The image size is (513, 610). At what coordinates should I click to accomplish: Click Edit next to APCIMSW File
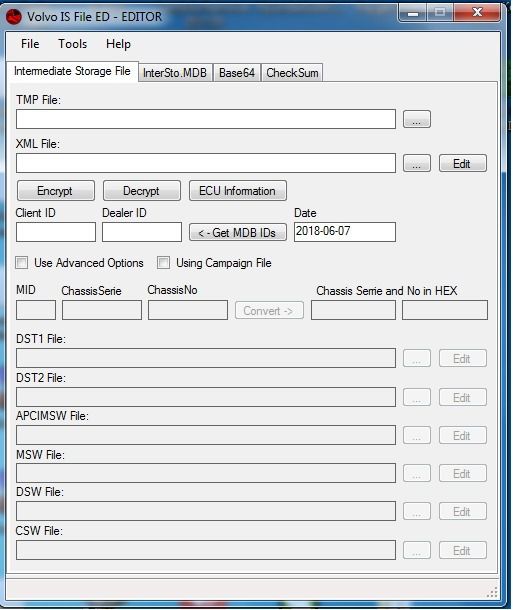(462, 435)
